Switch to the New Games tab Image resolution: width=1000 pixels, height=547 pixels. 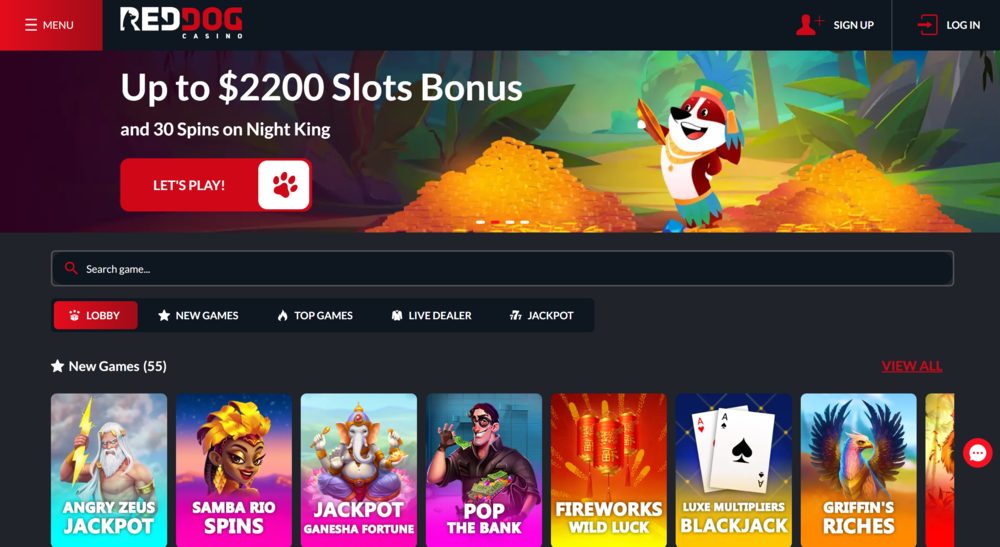tap(198, 315)
